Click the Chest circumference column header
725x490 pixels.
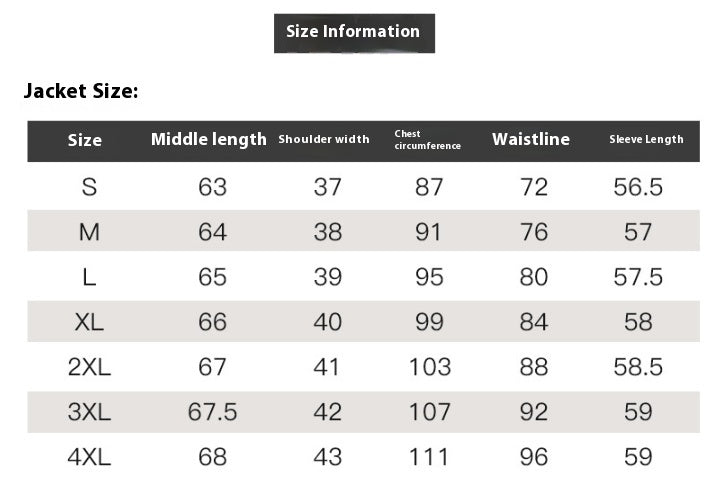coord(427,140)
